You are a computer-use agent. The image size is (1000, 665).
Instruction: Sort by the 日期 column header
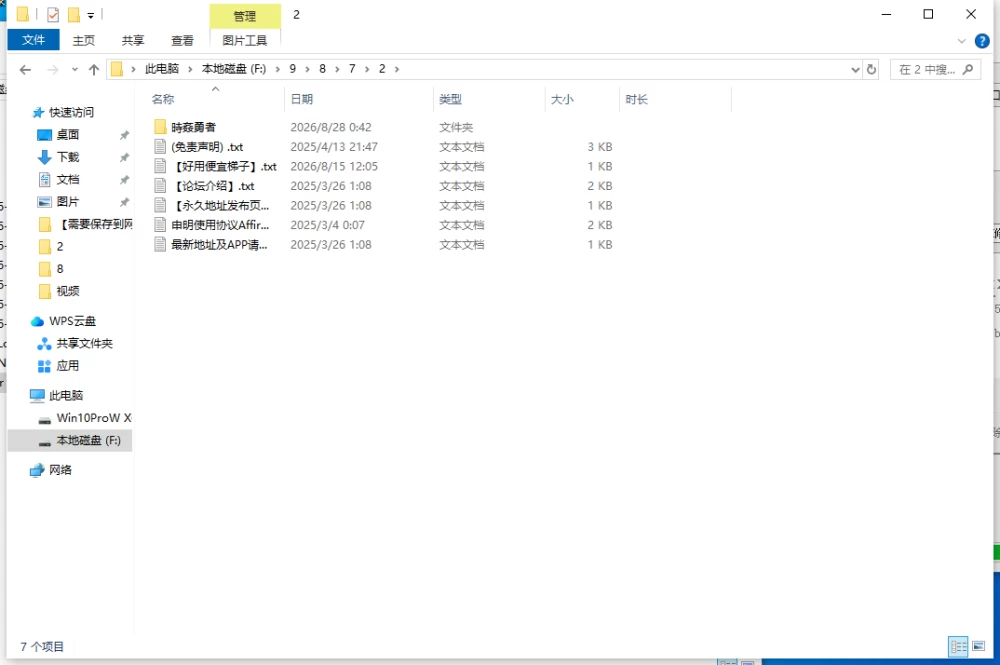302,99
